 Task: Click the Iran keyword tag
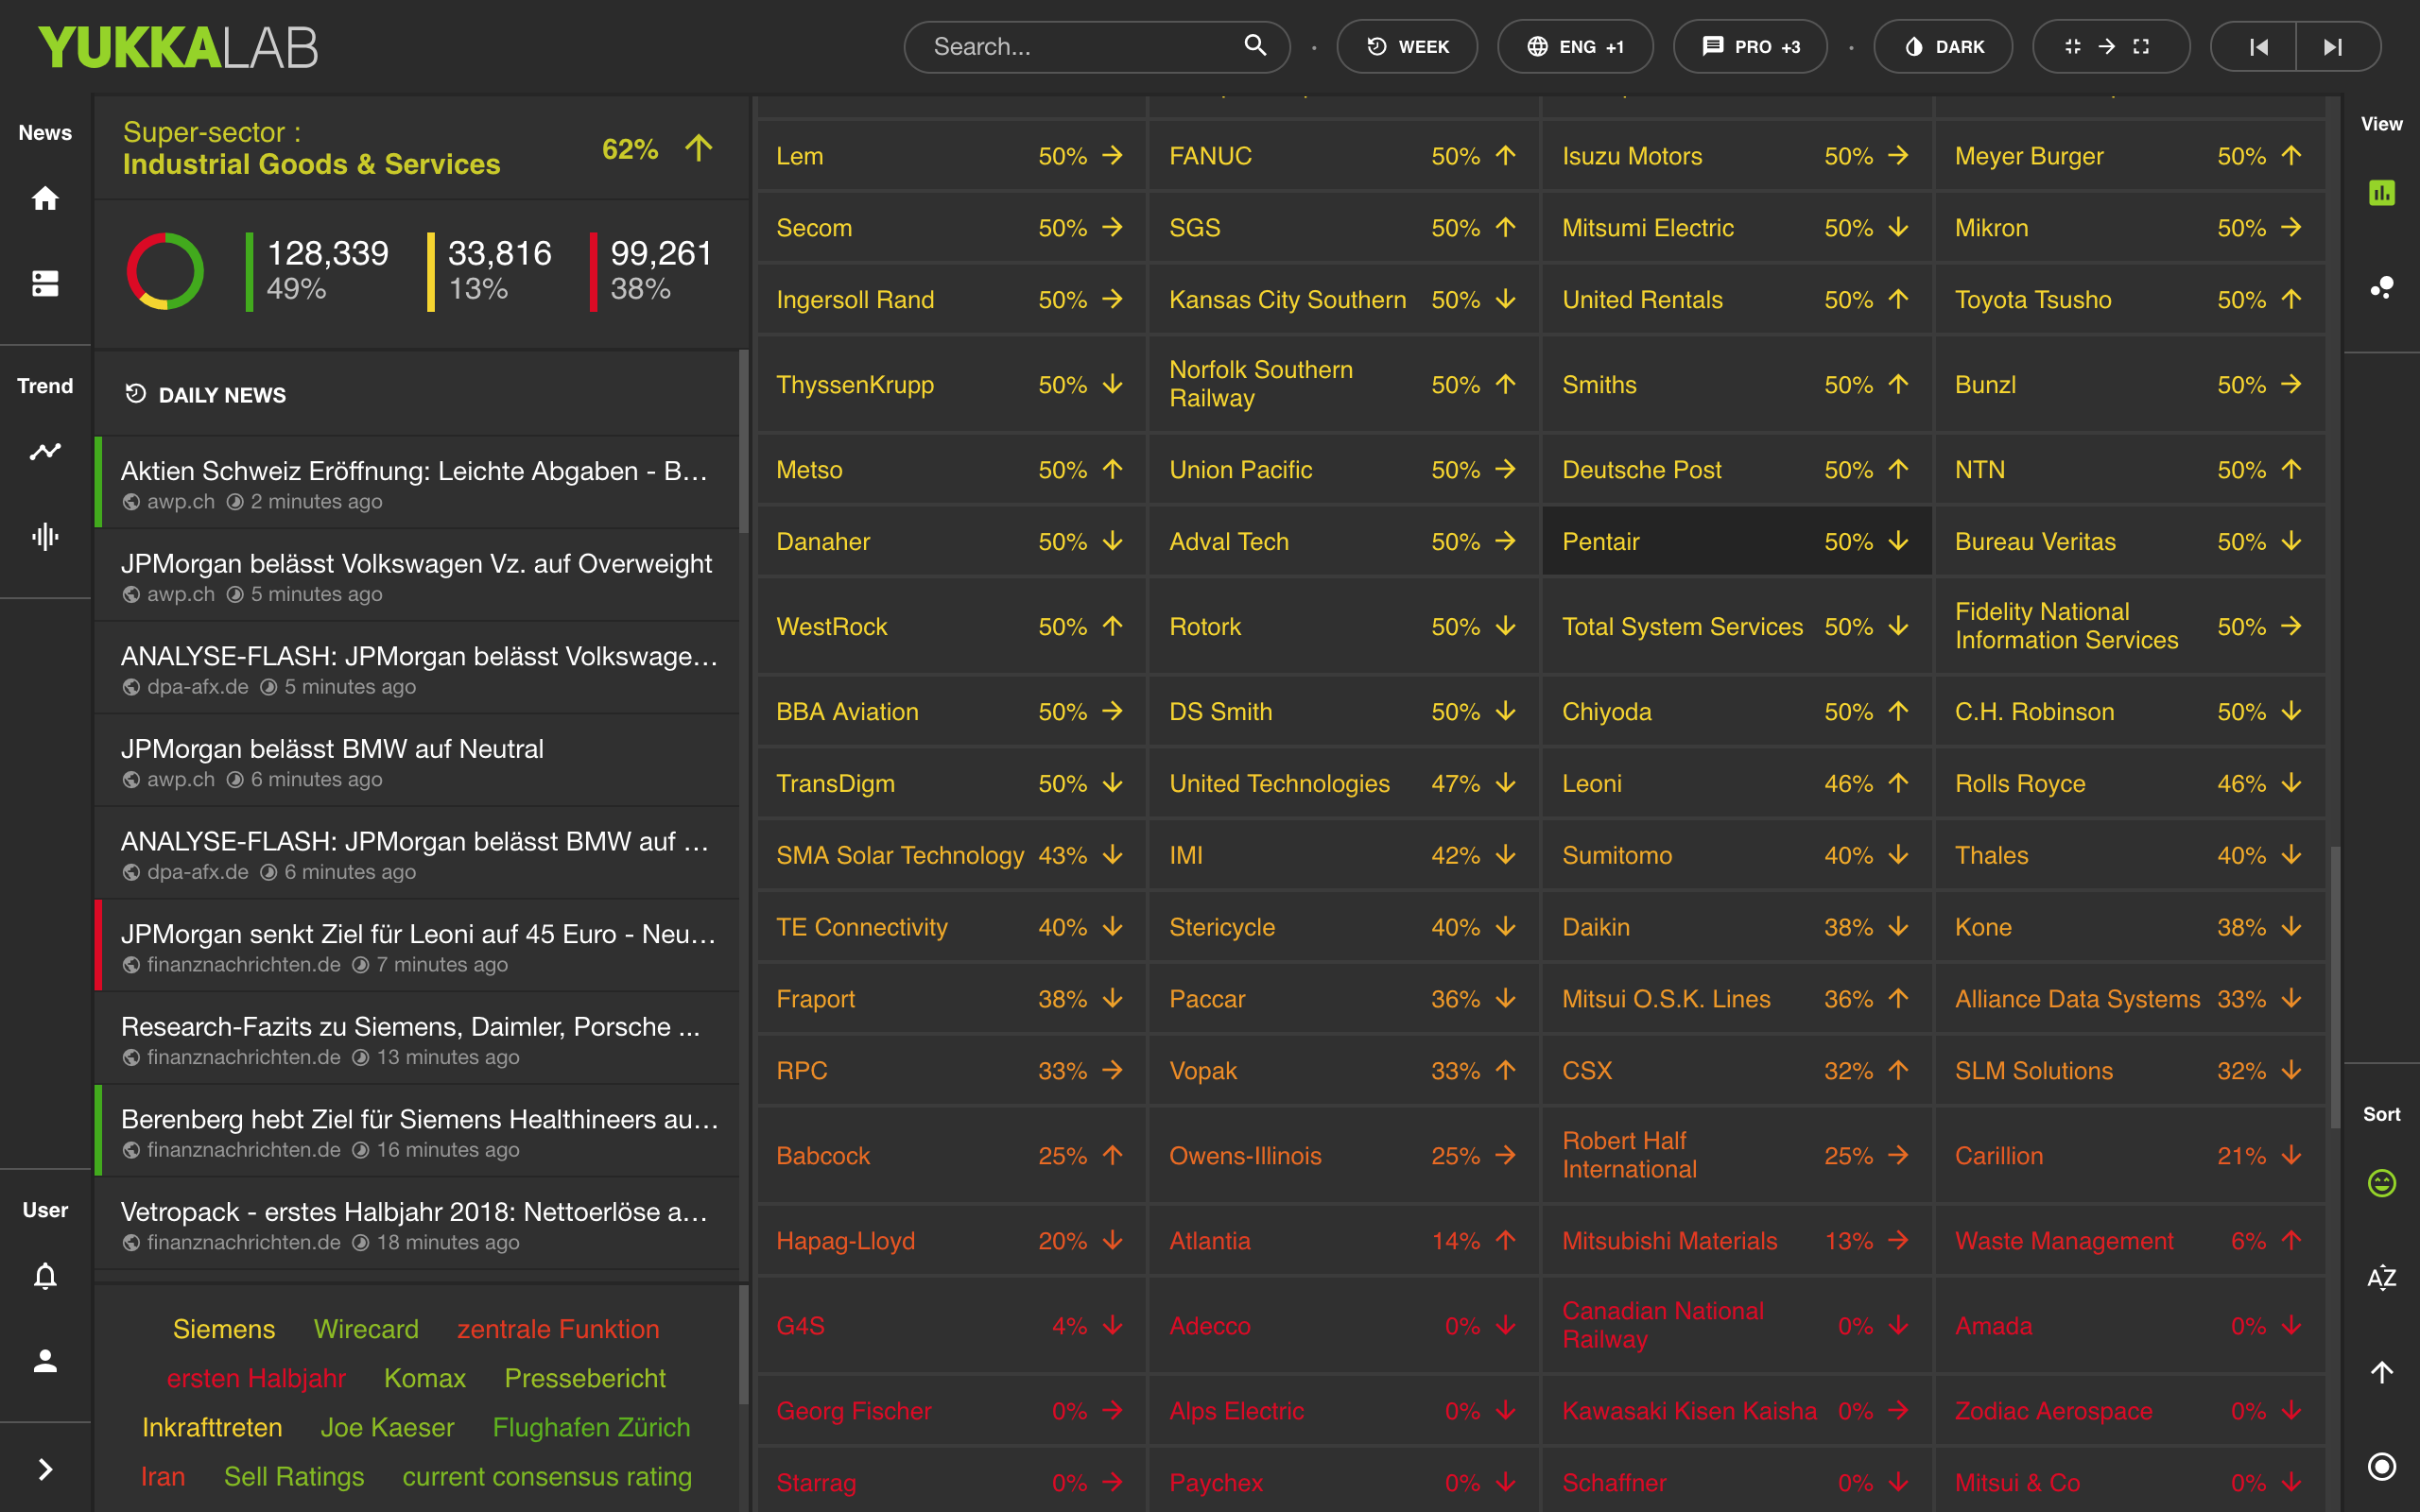pos(163,1476)
